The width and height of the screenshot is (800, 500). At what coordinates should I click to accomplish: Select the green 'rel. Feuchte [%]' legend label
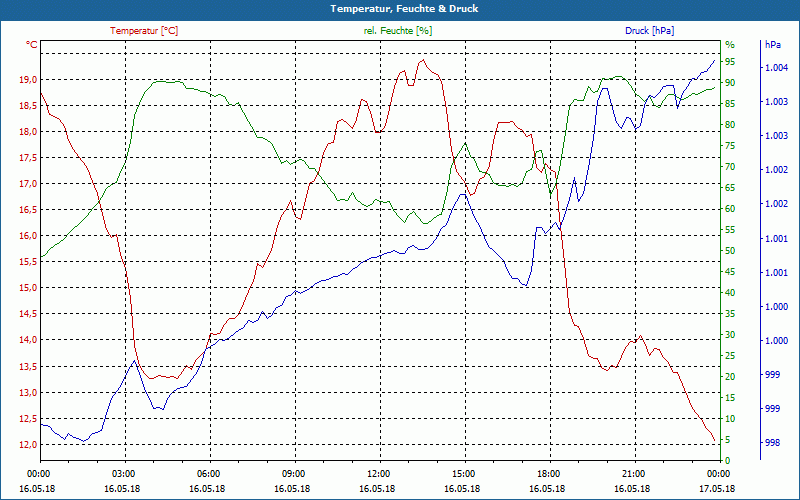pyautogui.click(x=397, y=31)
